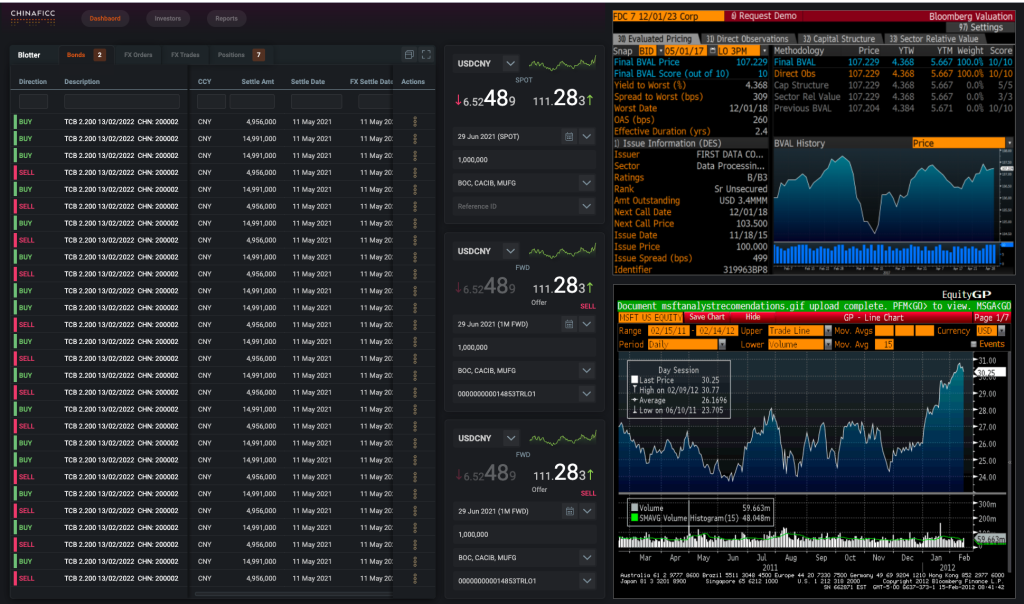This screenshot has height=604, width=1024.
Task: Switch to the FX Orders tab
Action: (138, 55)
